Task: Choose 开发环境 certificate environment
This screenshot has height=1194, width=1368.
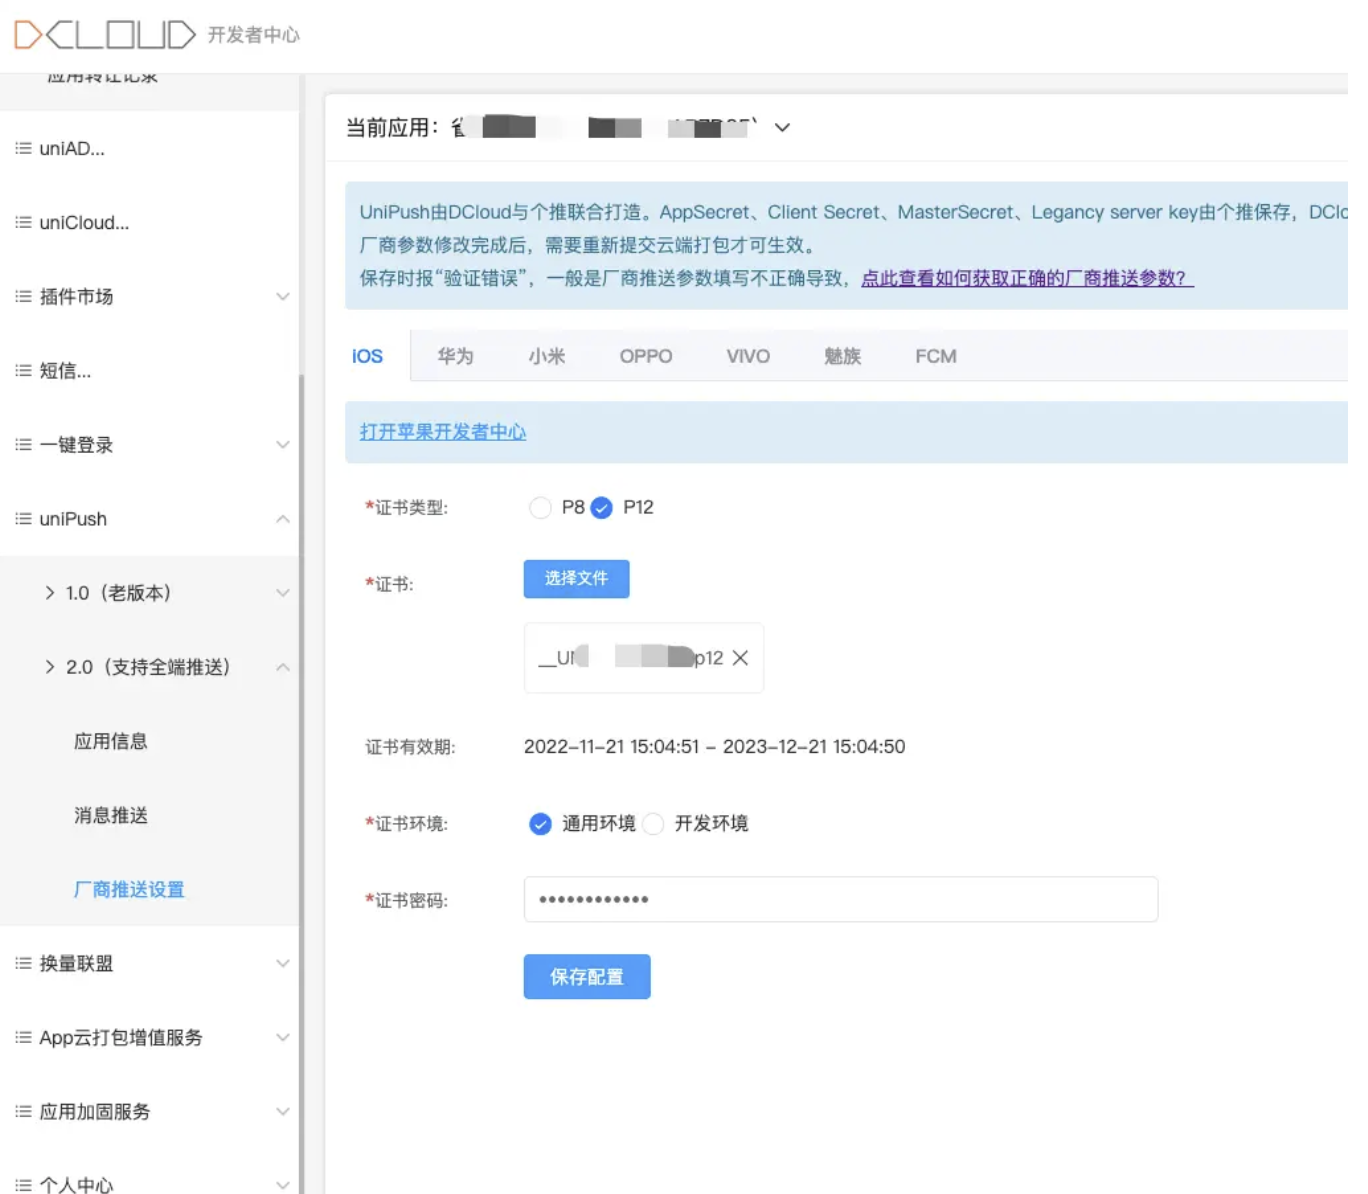Action: coord(653,824)
